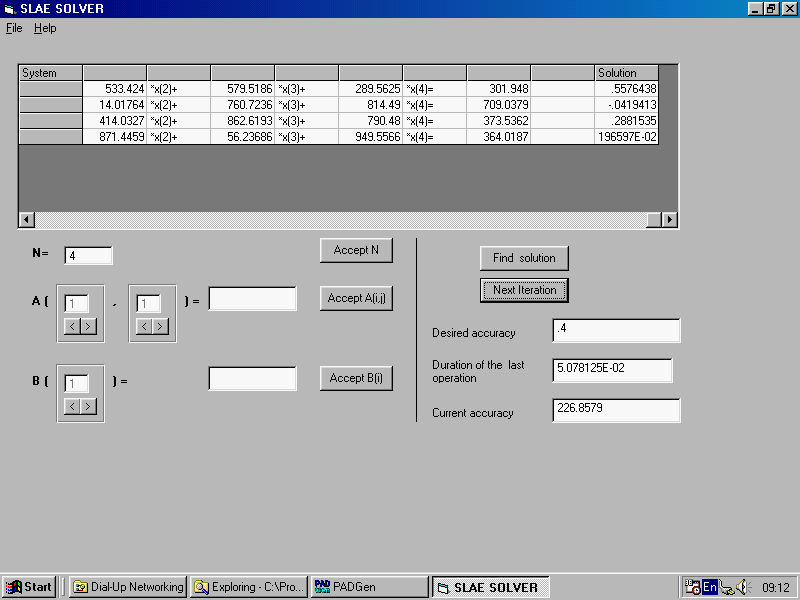800x600 pixels.
Task: Open the Start menu
Action: (x=27, y=587)
